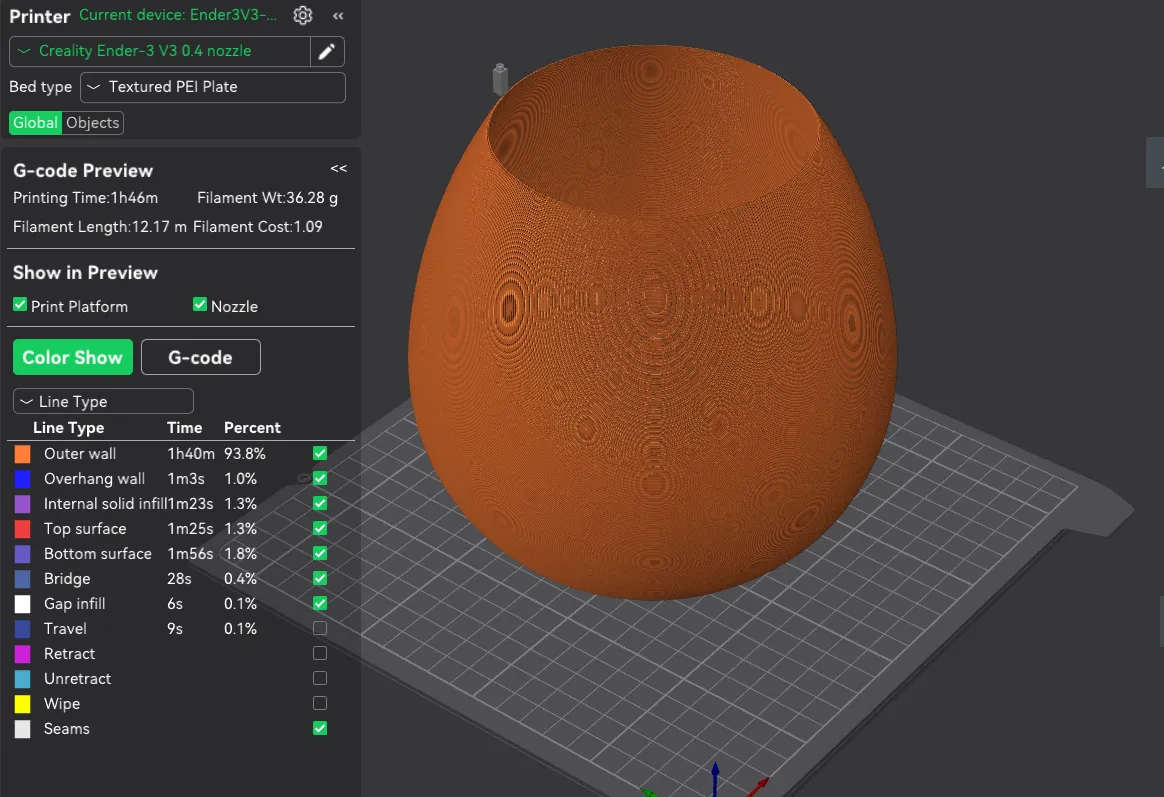1164x797 pixels.
Task: Switch to the Objects tab
Action: (93, 122)
